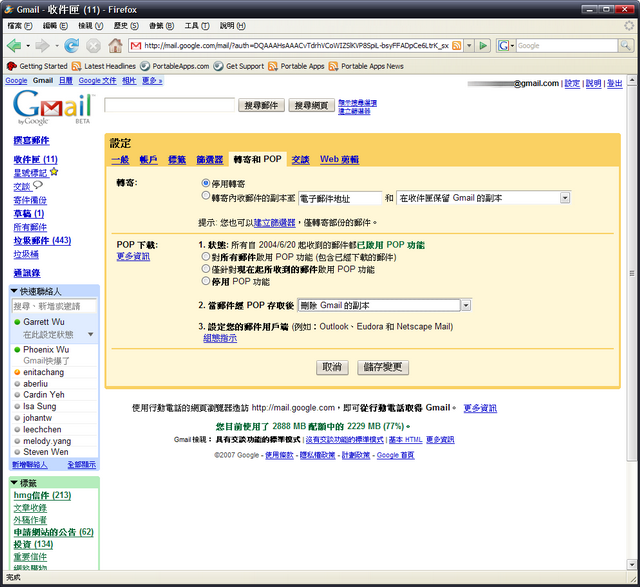Click the search the web button
The width and height of the screenshot is (640, 587).
pos(311,105)
